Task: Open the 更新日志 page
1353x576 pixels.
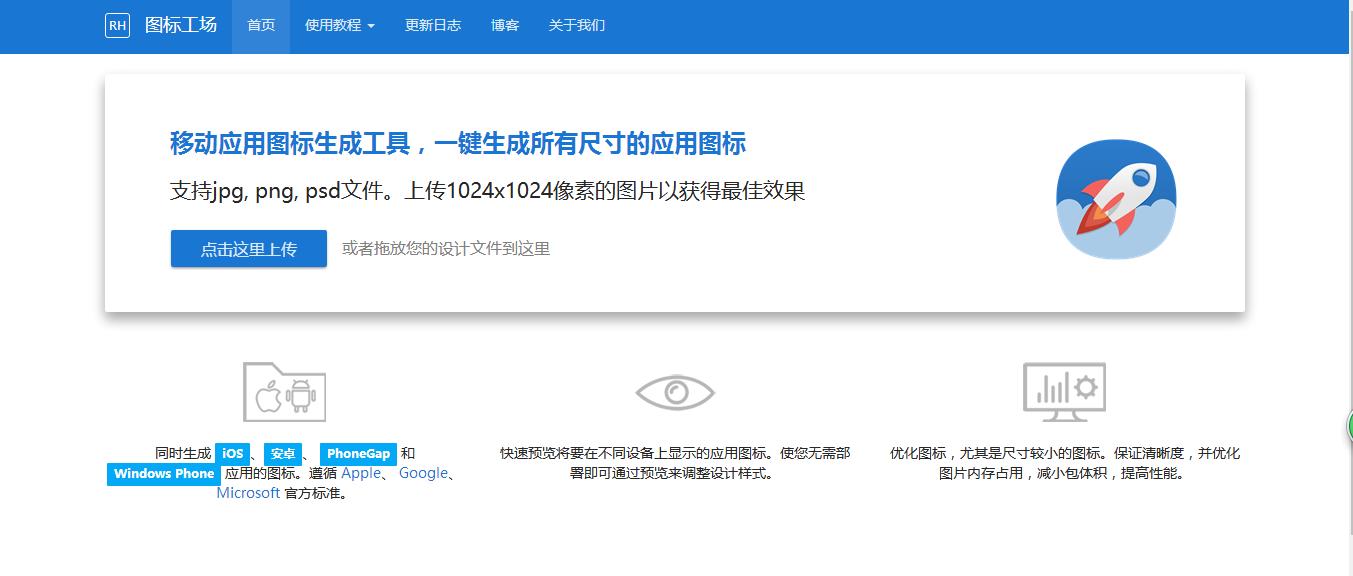Action: [433, 25]
